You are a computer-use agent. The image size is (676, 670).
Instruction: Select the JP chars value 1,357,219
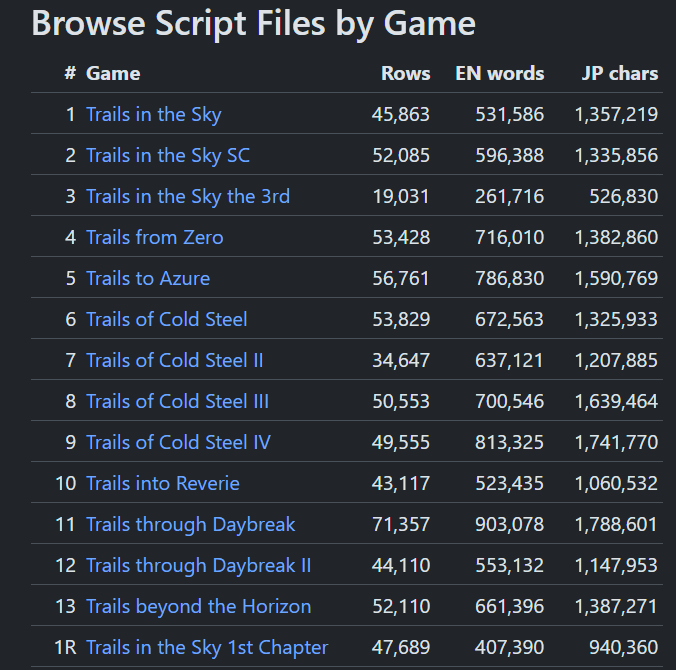coord(617,115)
